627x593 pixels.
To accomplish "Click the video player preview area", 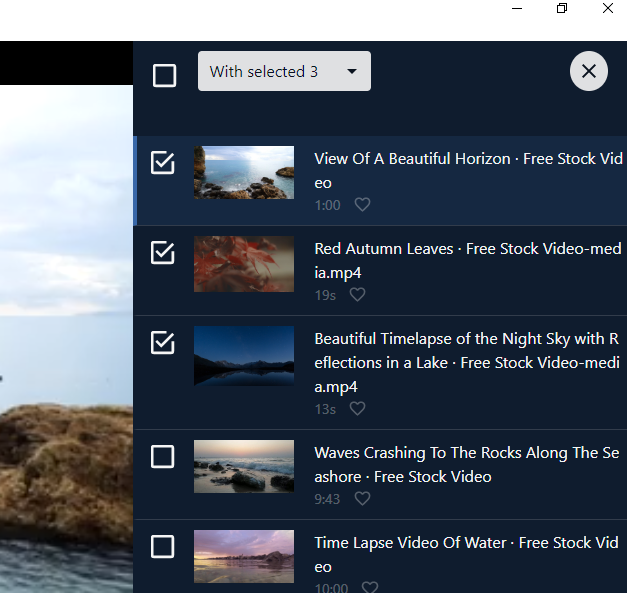I will 66,339.
